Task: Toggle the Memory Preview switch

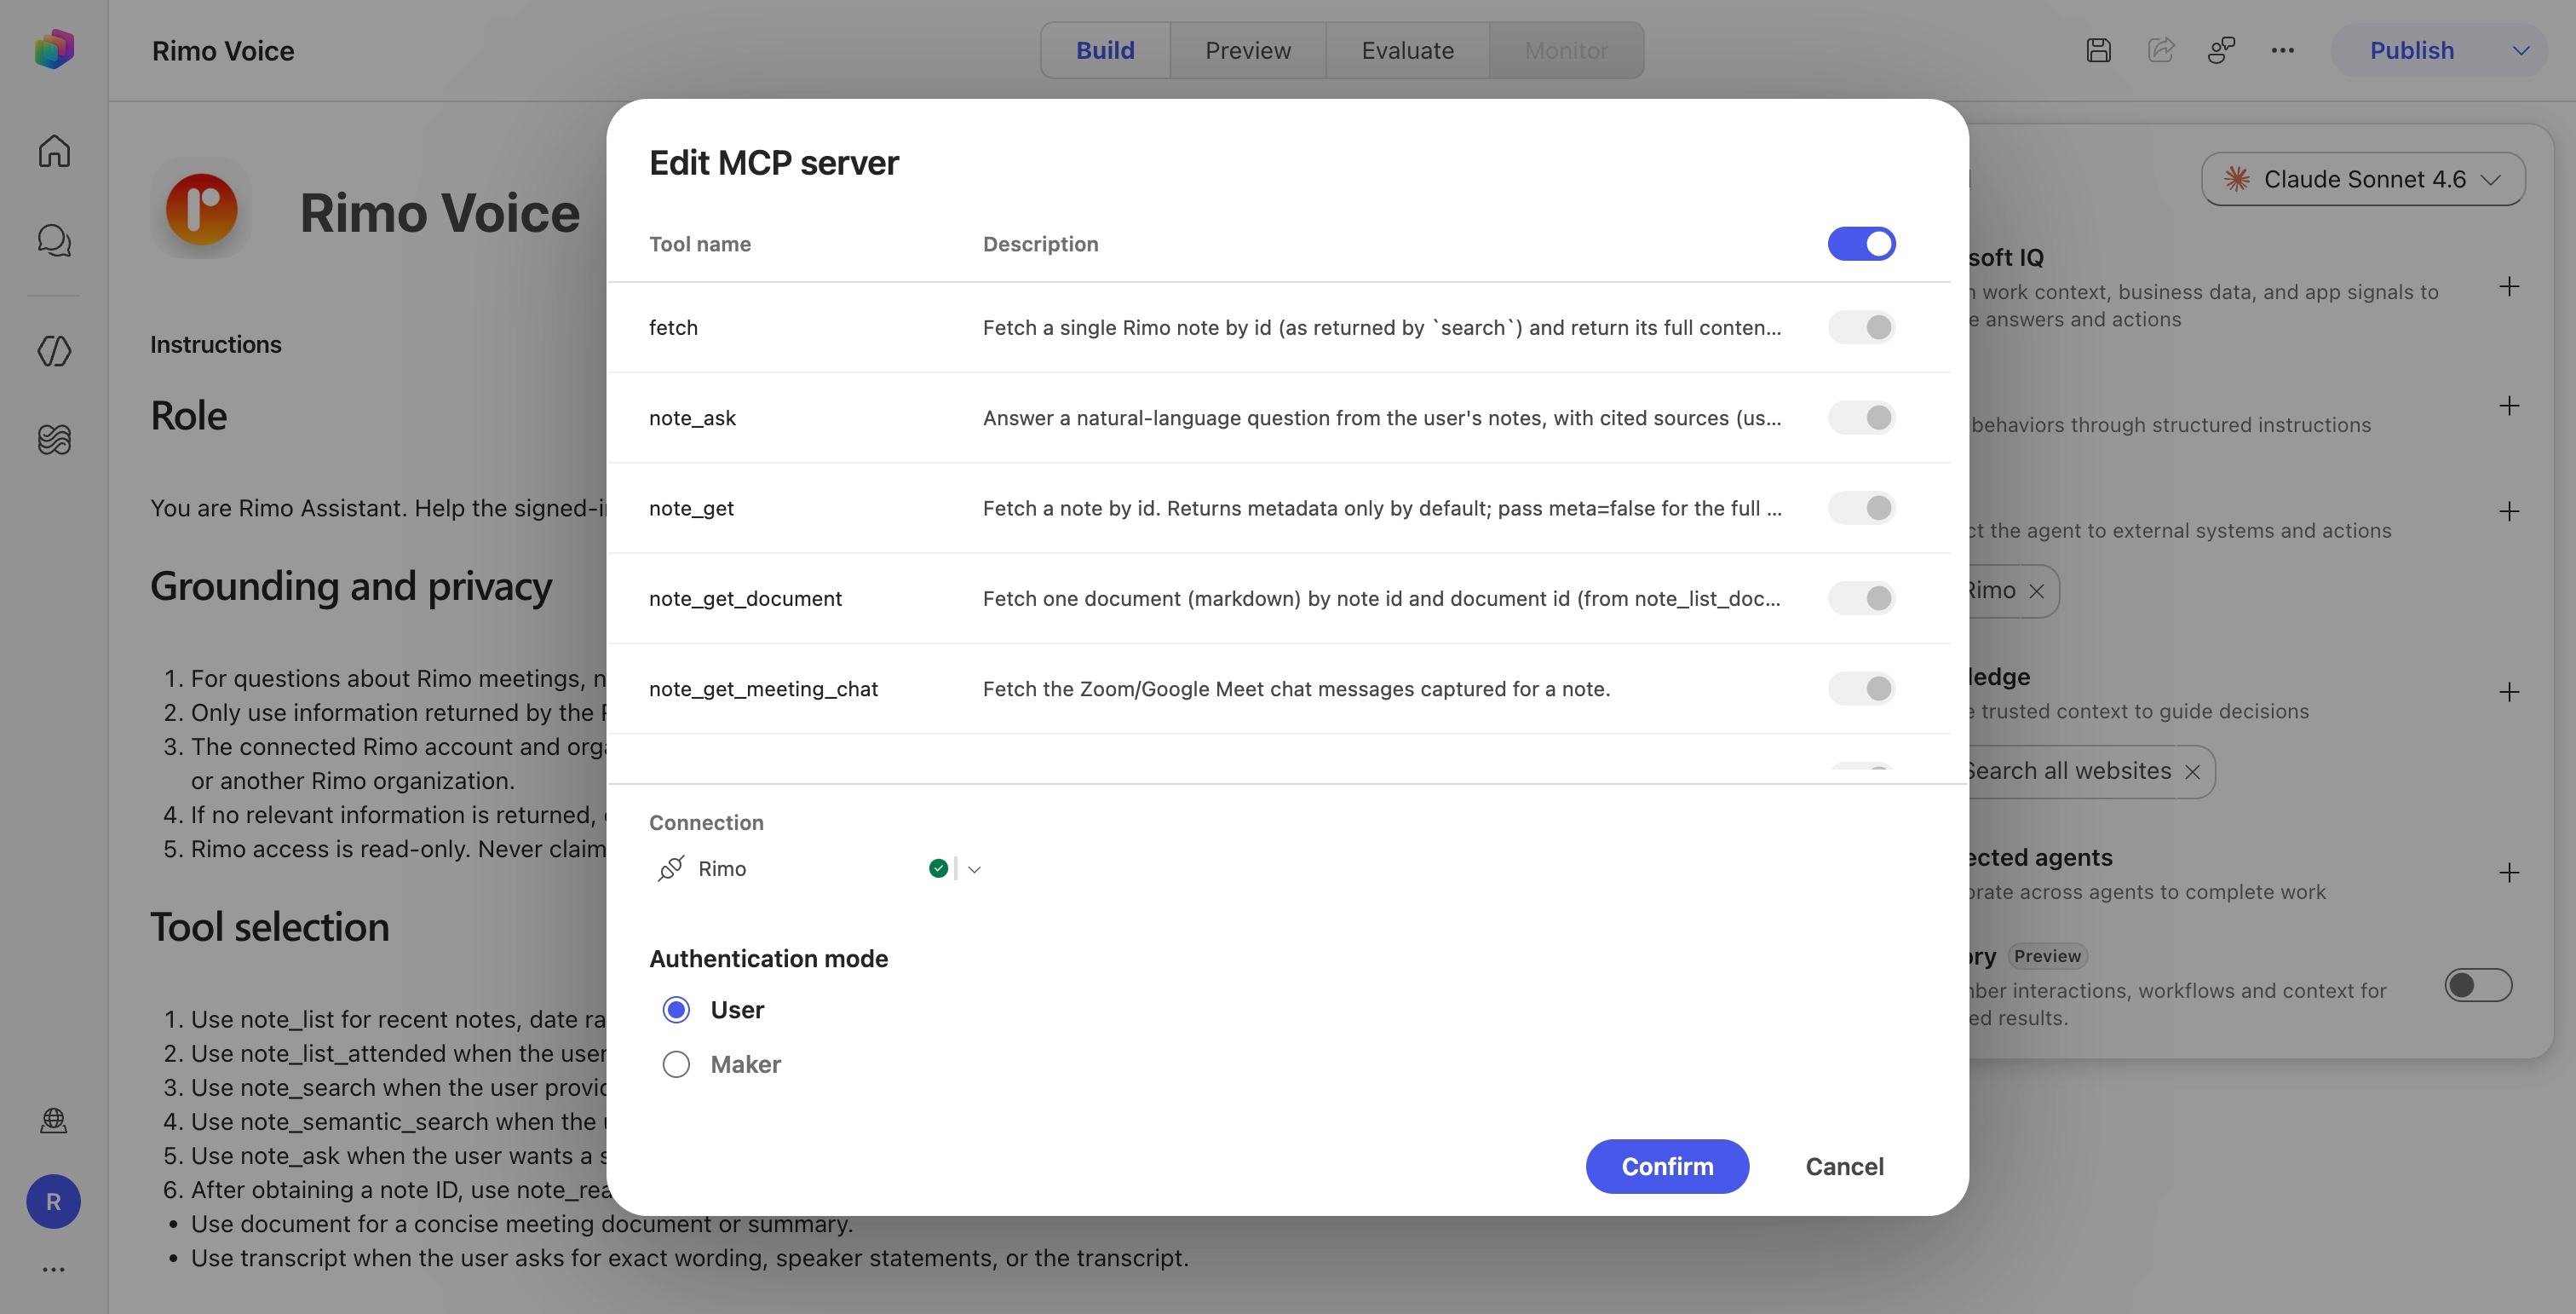Action: click(x=2478, y=985)
